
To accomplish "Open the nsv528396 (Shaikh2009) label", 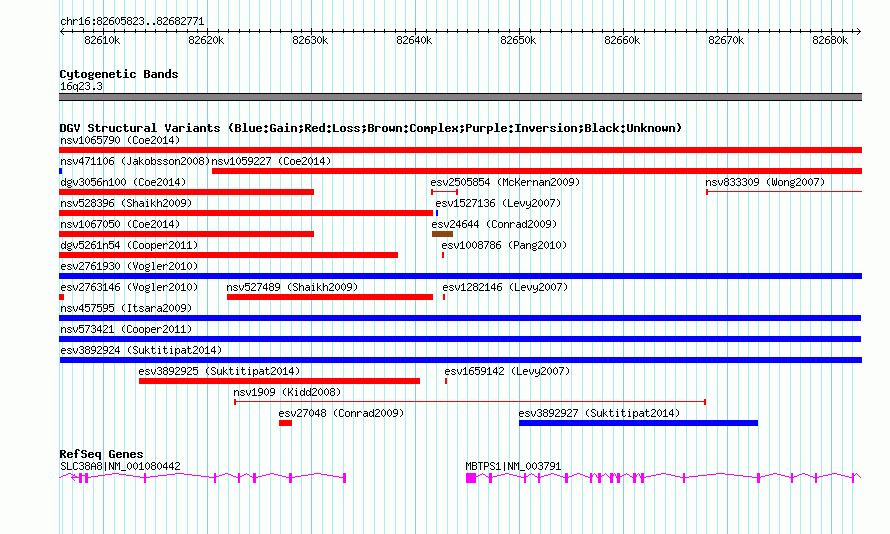I will (126, 203).
